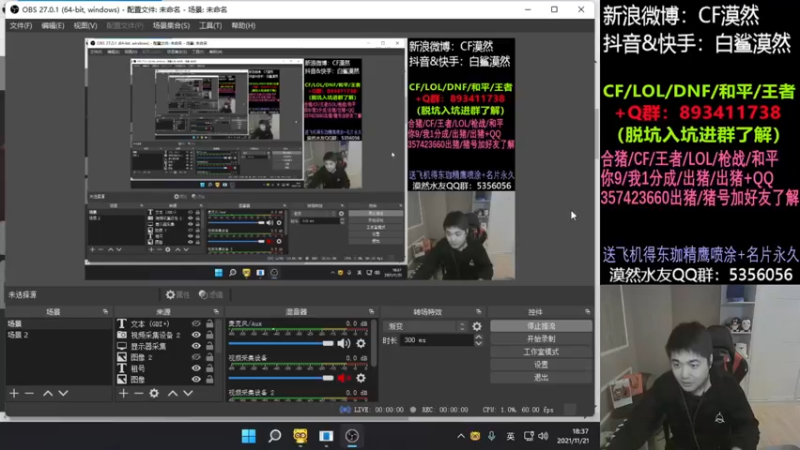The image size is (800, 450).
Task: Hide the 租号 source via eye icon
Action: point(196,368)
